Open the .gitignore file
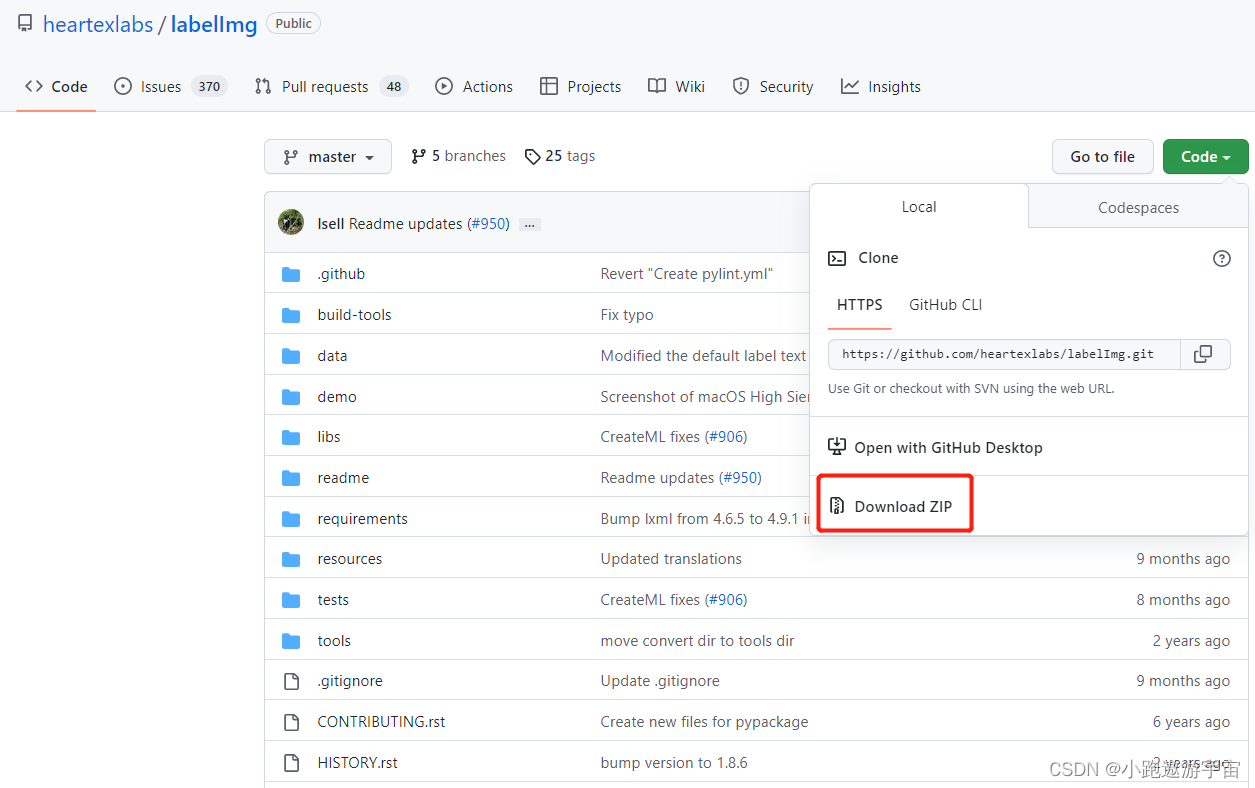 [350, 681]
